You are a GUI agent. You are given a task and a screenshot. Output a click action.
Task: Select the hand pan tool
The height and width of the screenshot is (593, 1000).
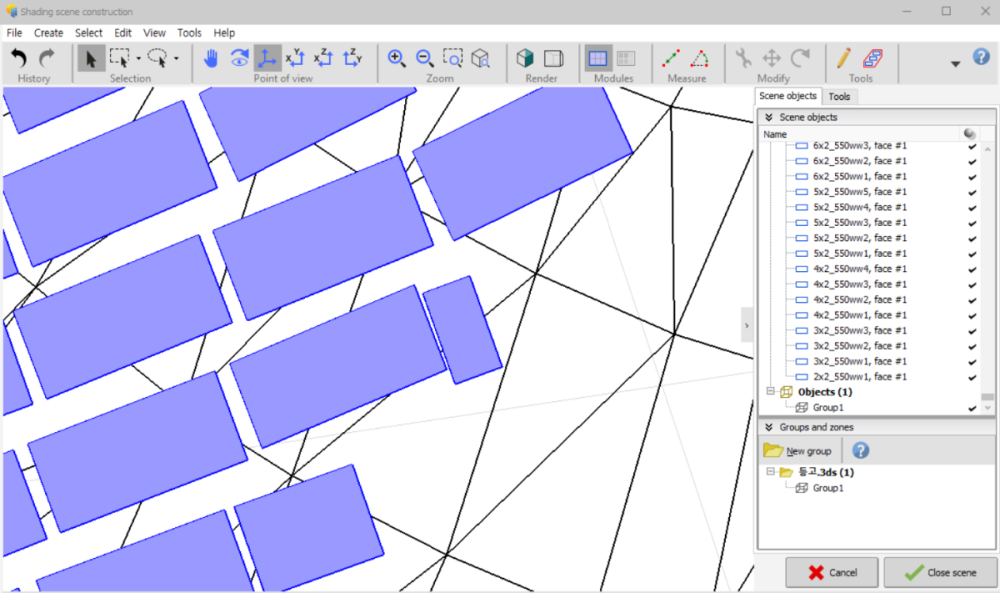click(210, 59)
